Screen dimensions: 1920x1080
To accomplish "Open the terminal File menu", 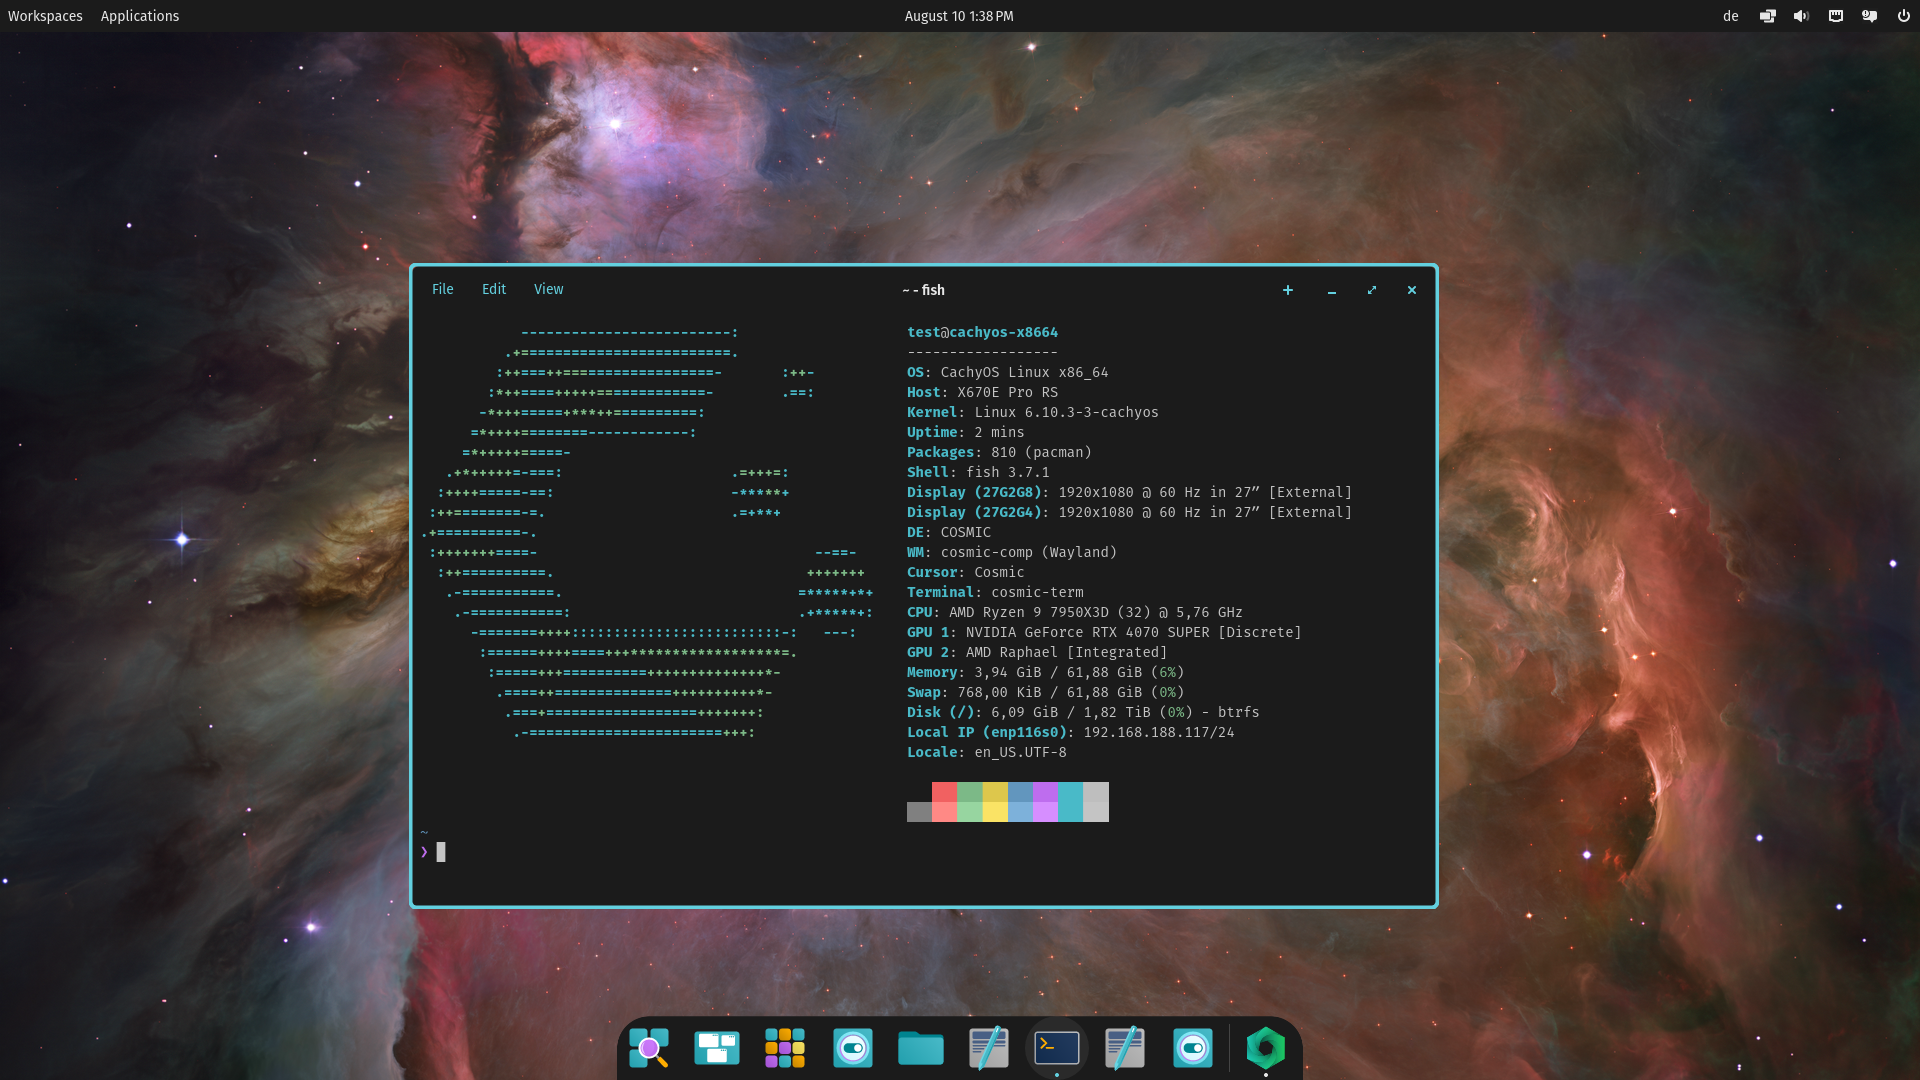I will tap(442, 289).
